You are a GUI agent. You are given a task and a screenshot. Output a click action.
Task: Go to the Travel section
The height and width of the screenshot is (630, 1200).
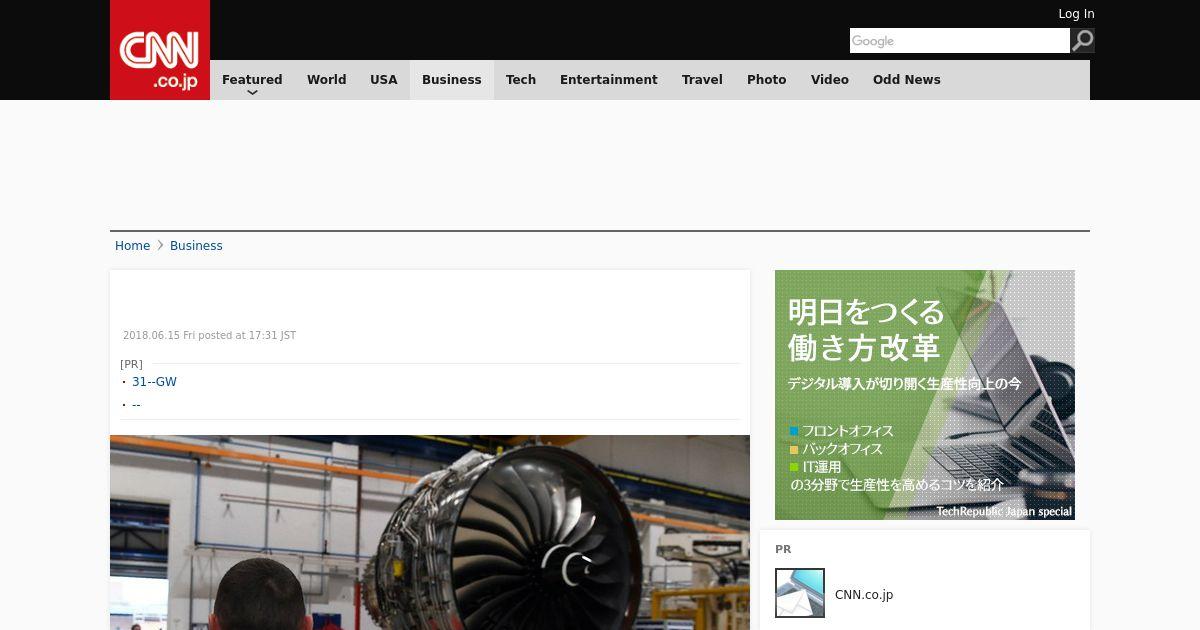[702, 80]
